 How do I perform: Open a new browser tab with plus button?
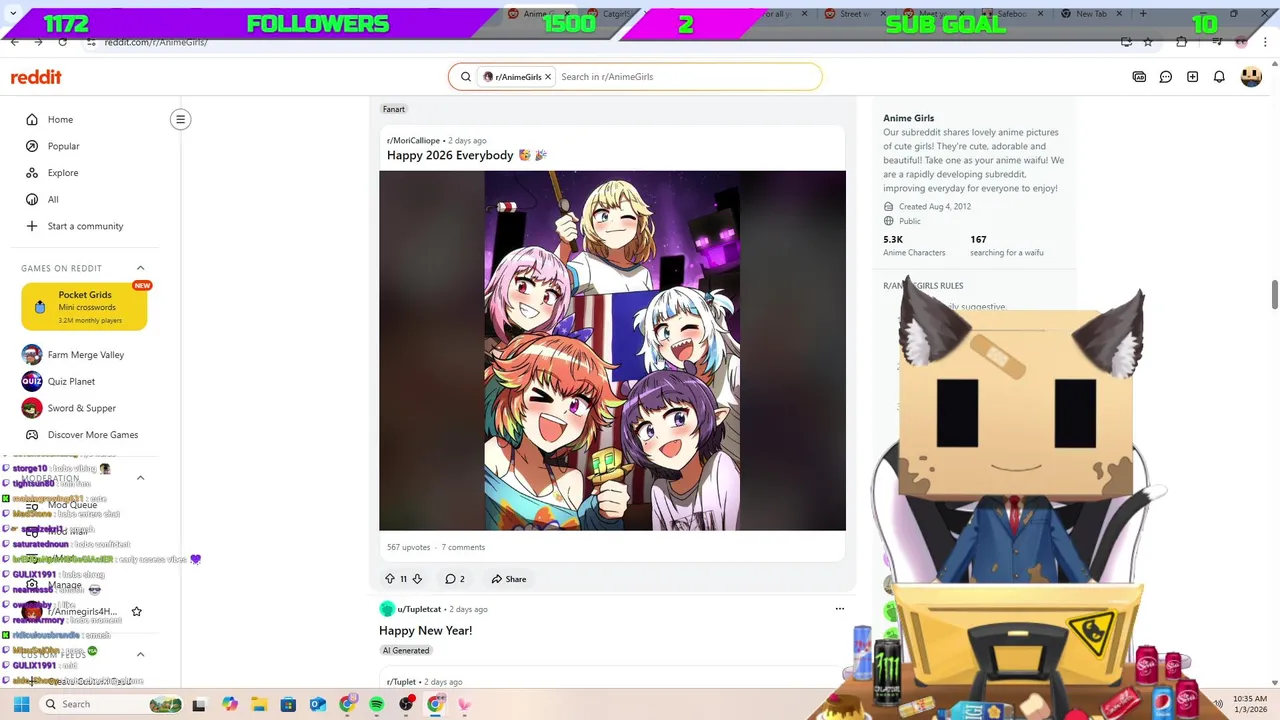[x=1143, y=14]
